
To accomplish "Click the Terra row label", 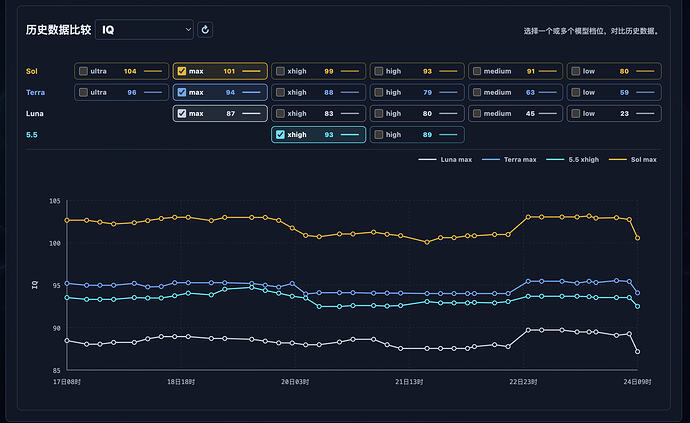I will point(35,92).
